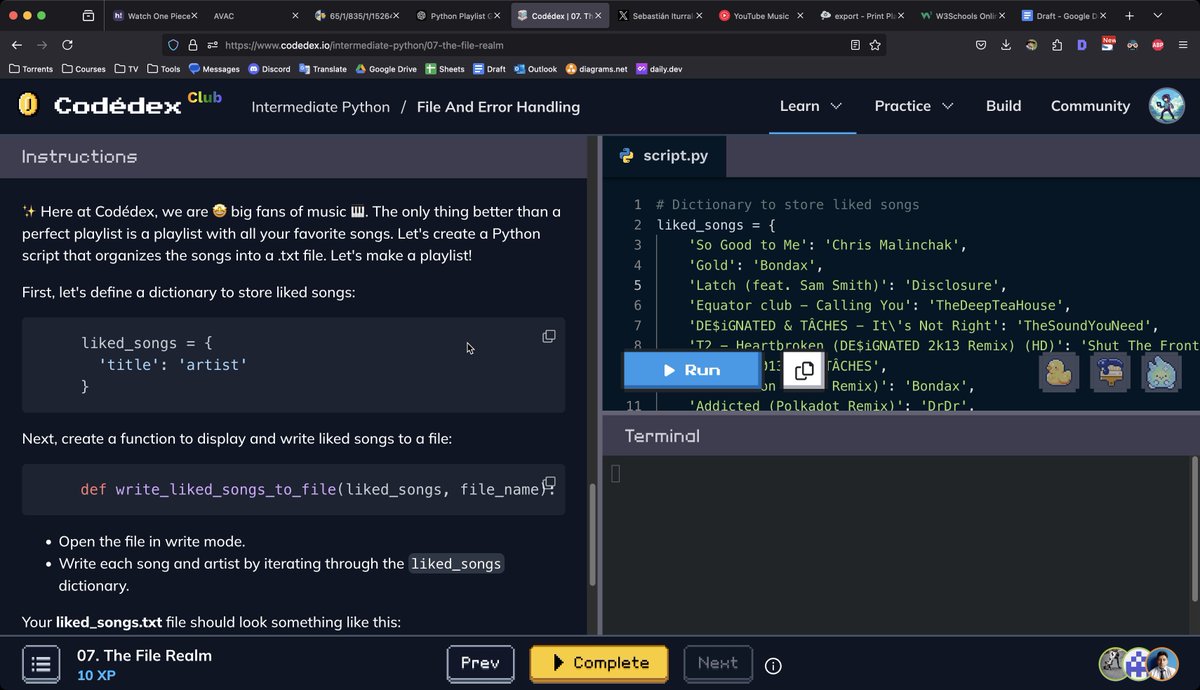Click the AdBlock Plus extension icon

(x=1158, y=45)
